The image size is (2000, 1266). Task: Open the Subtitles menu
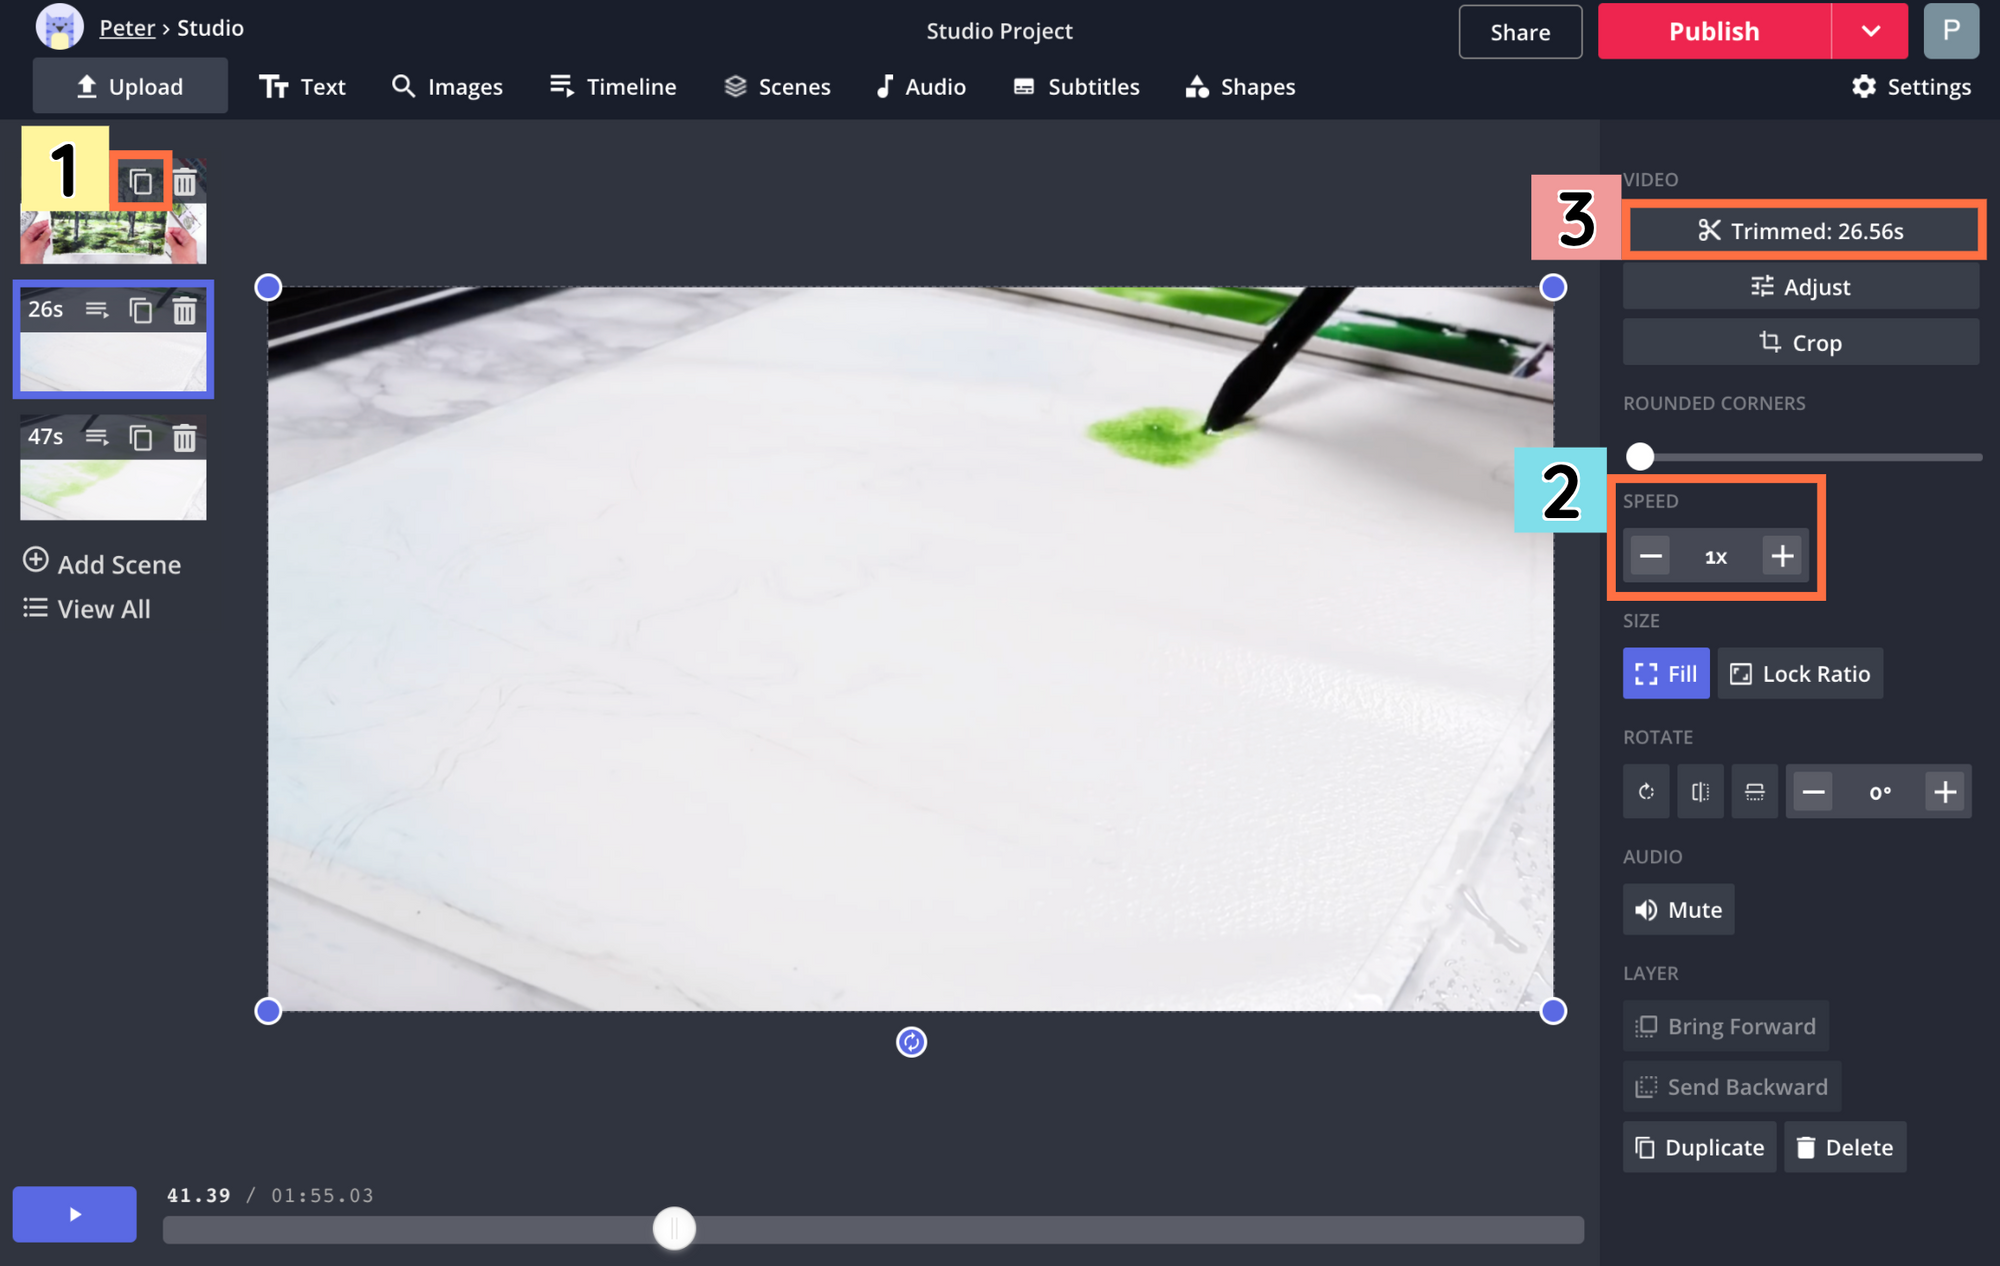[x=1076, y=87]
